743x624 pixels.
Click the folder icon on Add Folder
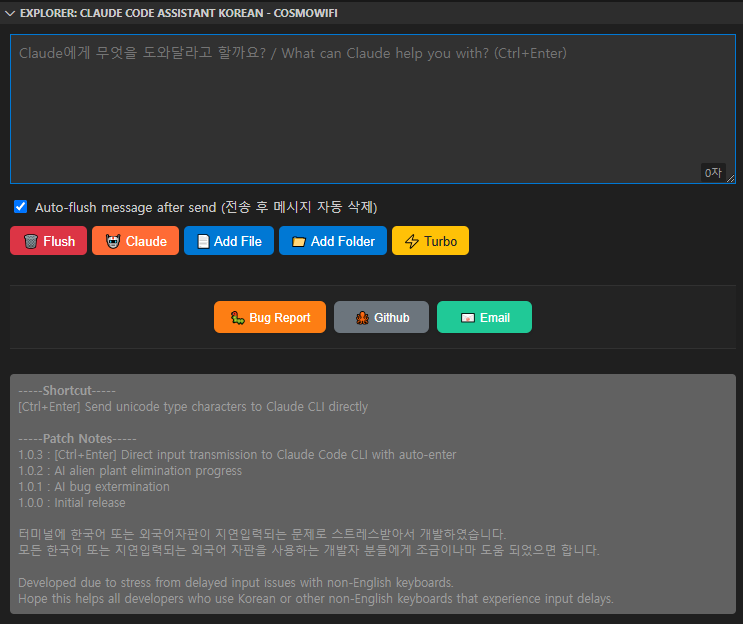coord(299,242)
